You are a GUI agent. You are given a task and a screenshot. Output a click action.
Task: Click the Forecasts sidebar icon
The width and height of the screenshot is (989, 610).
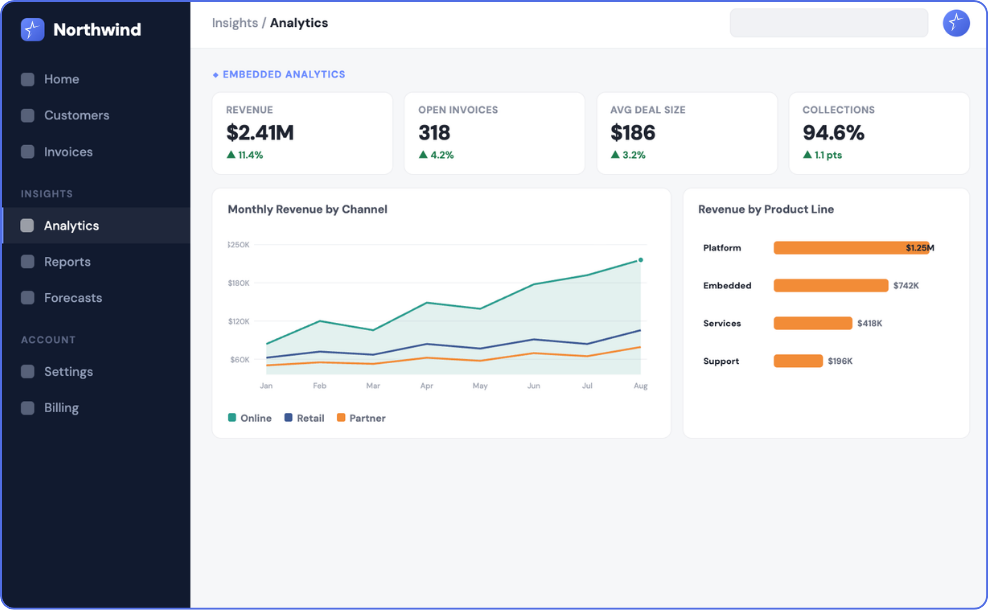point(28,298)
